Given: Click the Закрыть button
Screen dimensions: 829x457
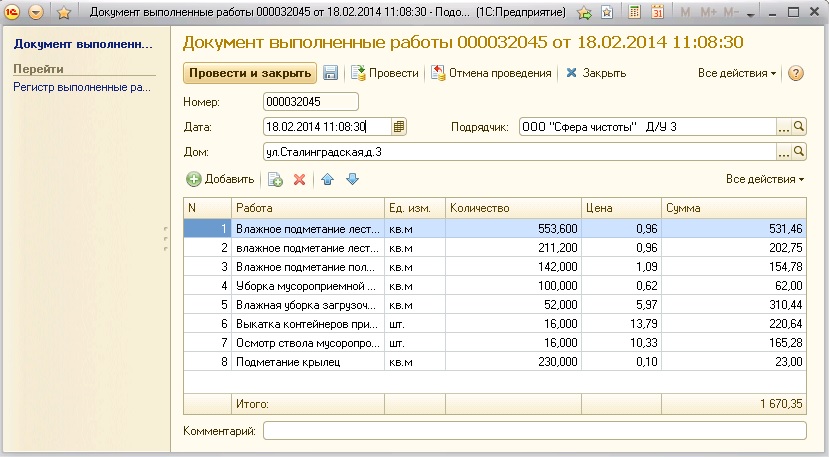Looking at the screenshot, I should pyautogui.click(x=596, y=73).
